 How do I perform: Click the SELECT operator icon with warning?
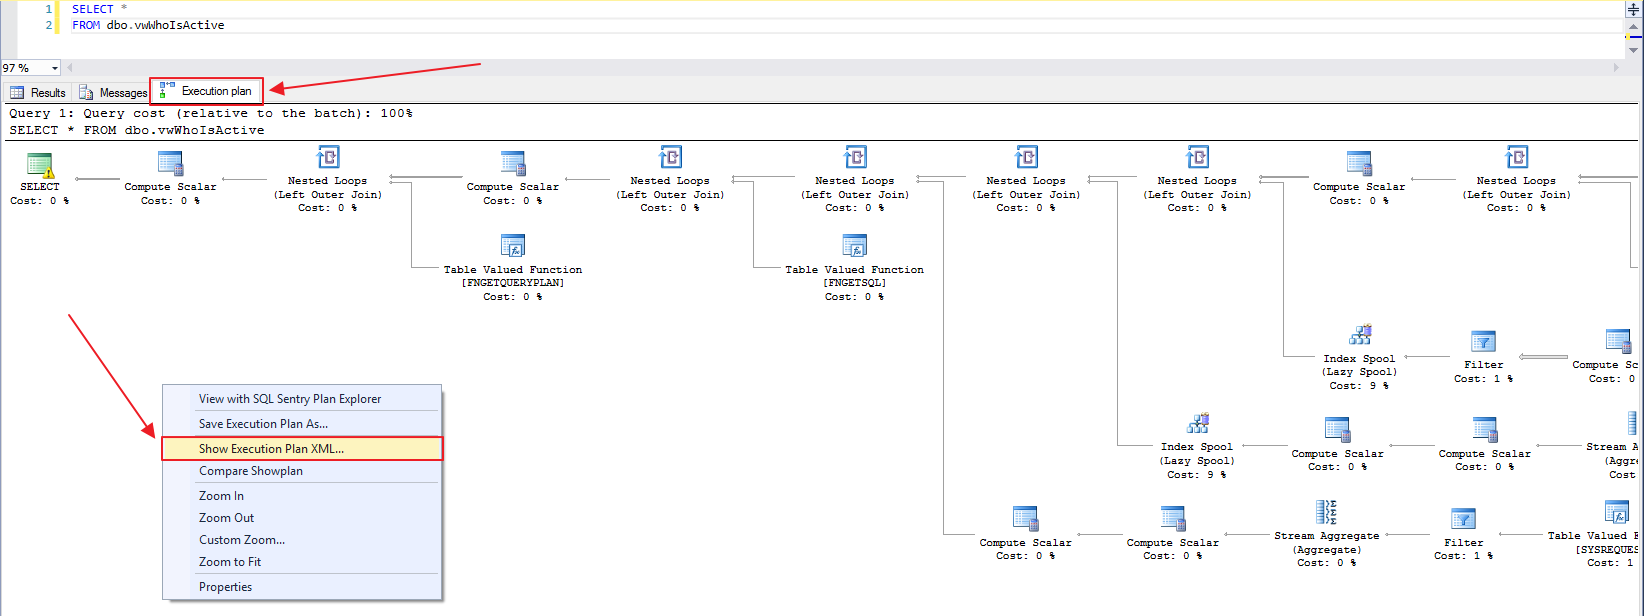40,165
